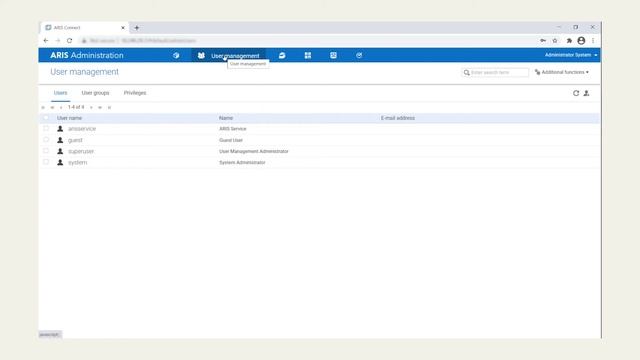Click the password key icon in address bar

coord(543,40)
